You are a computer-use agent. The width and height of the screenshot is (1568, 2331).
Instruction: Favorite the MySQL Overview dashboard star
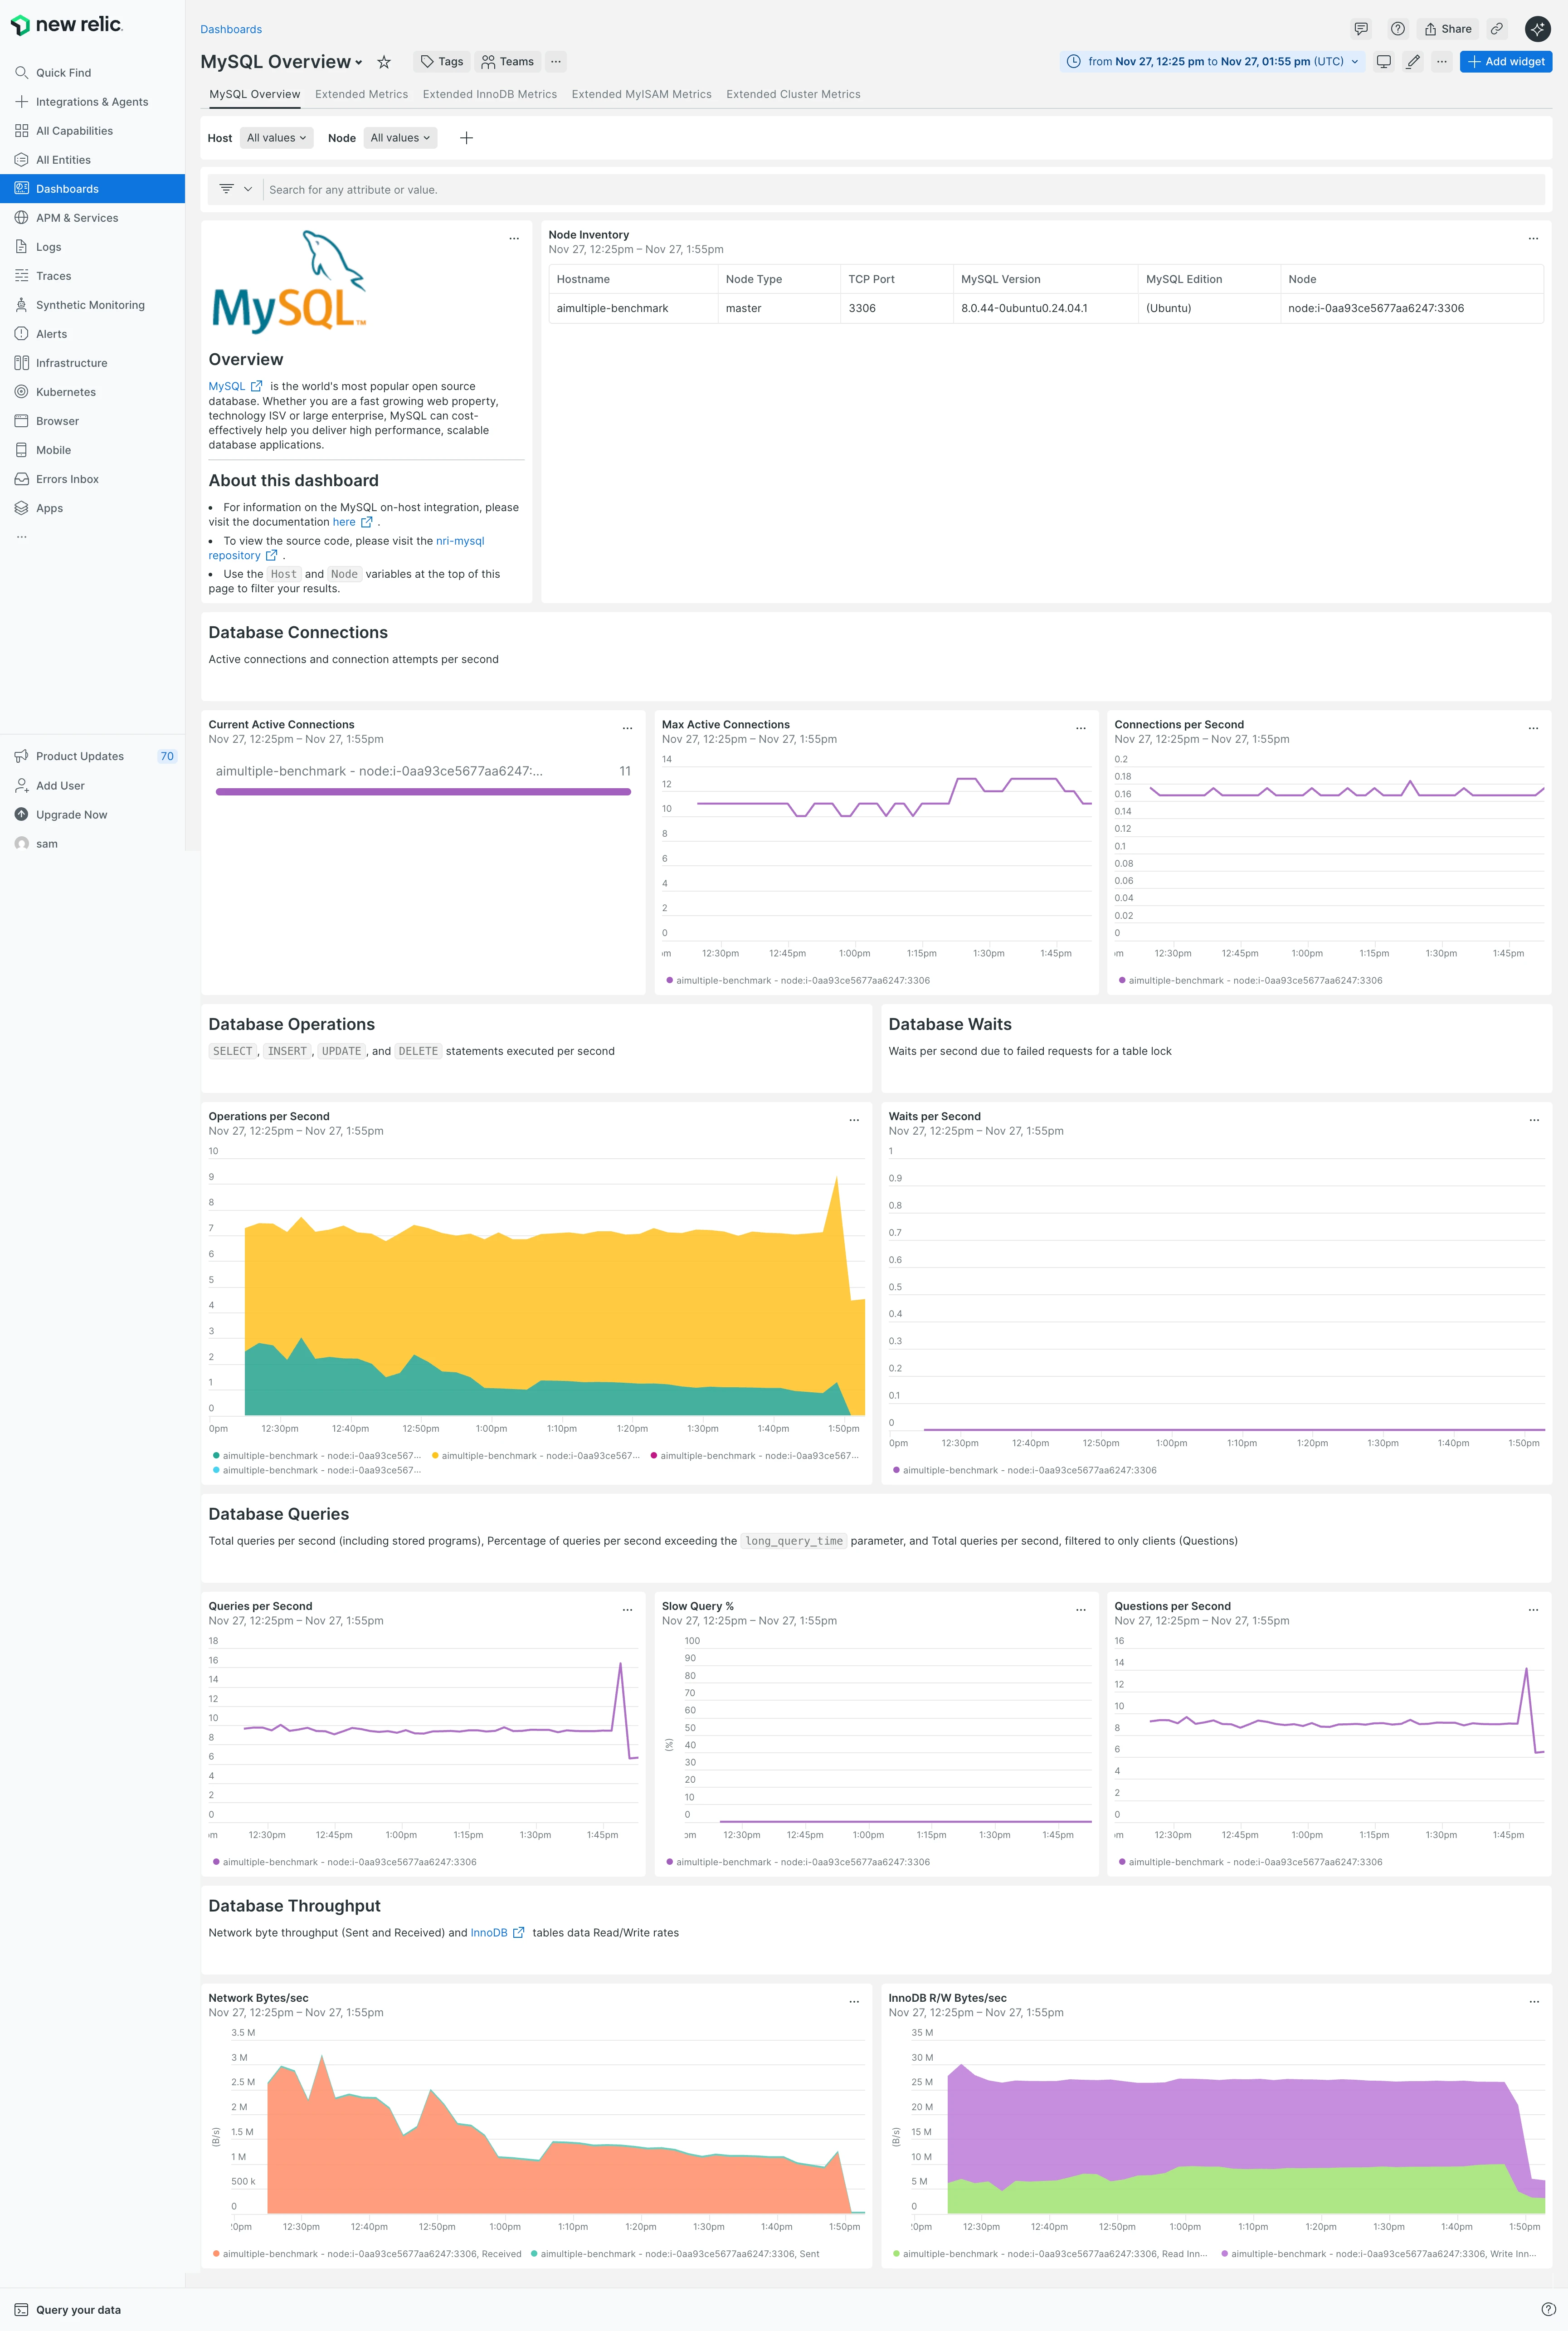pyautogui.click(x=384, y=62)
